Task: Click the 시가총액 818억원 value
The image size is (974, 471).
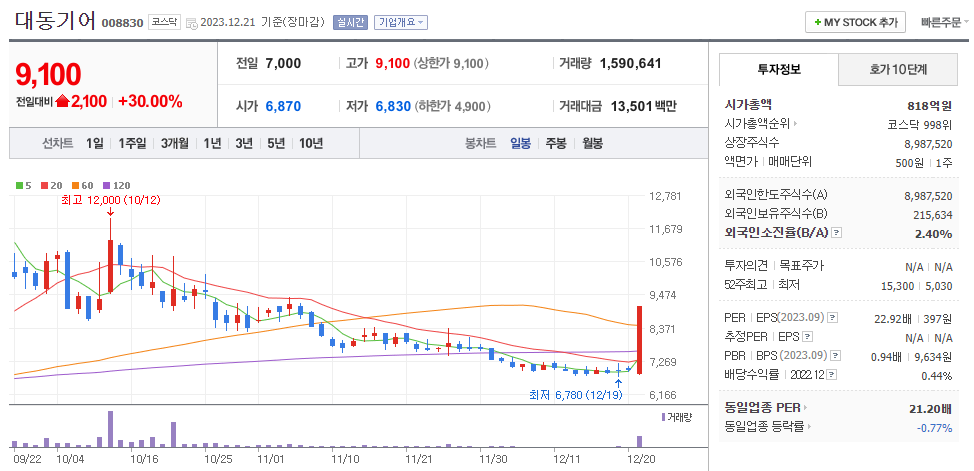Action: (x=929, y=106)
